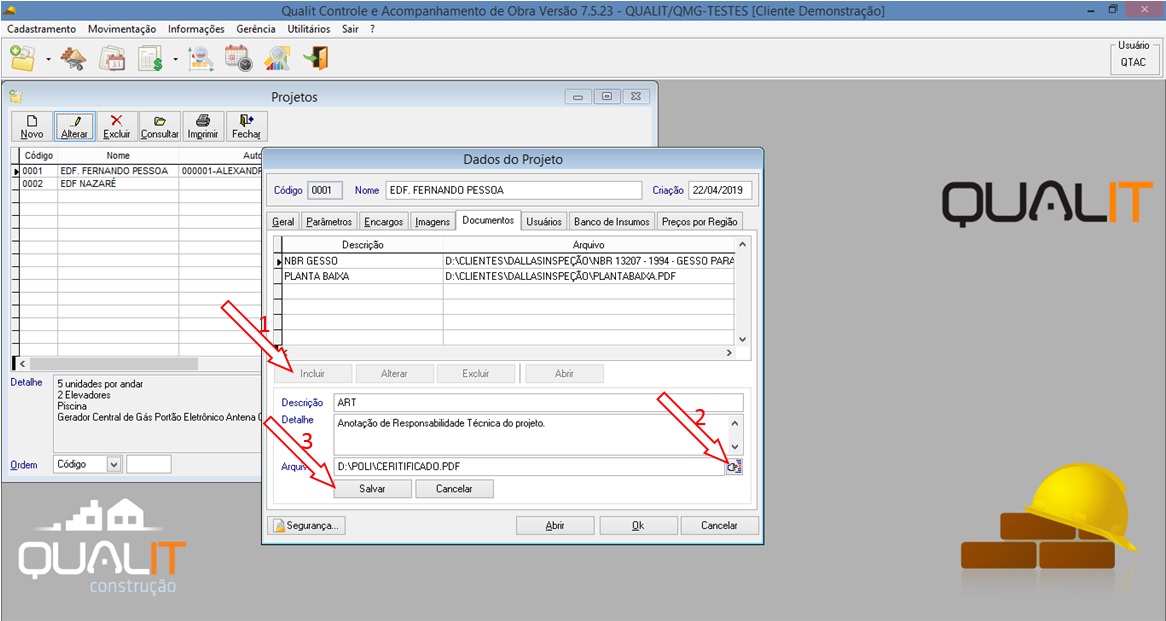The image size is (1166, 621).
Task: Click the exit door toolbar icon
Action: (316, 58)
